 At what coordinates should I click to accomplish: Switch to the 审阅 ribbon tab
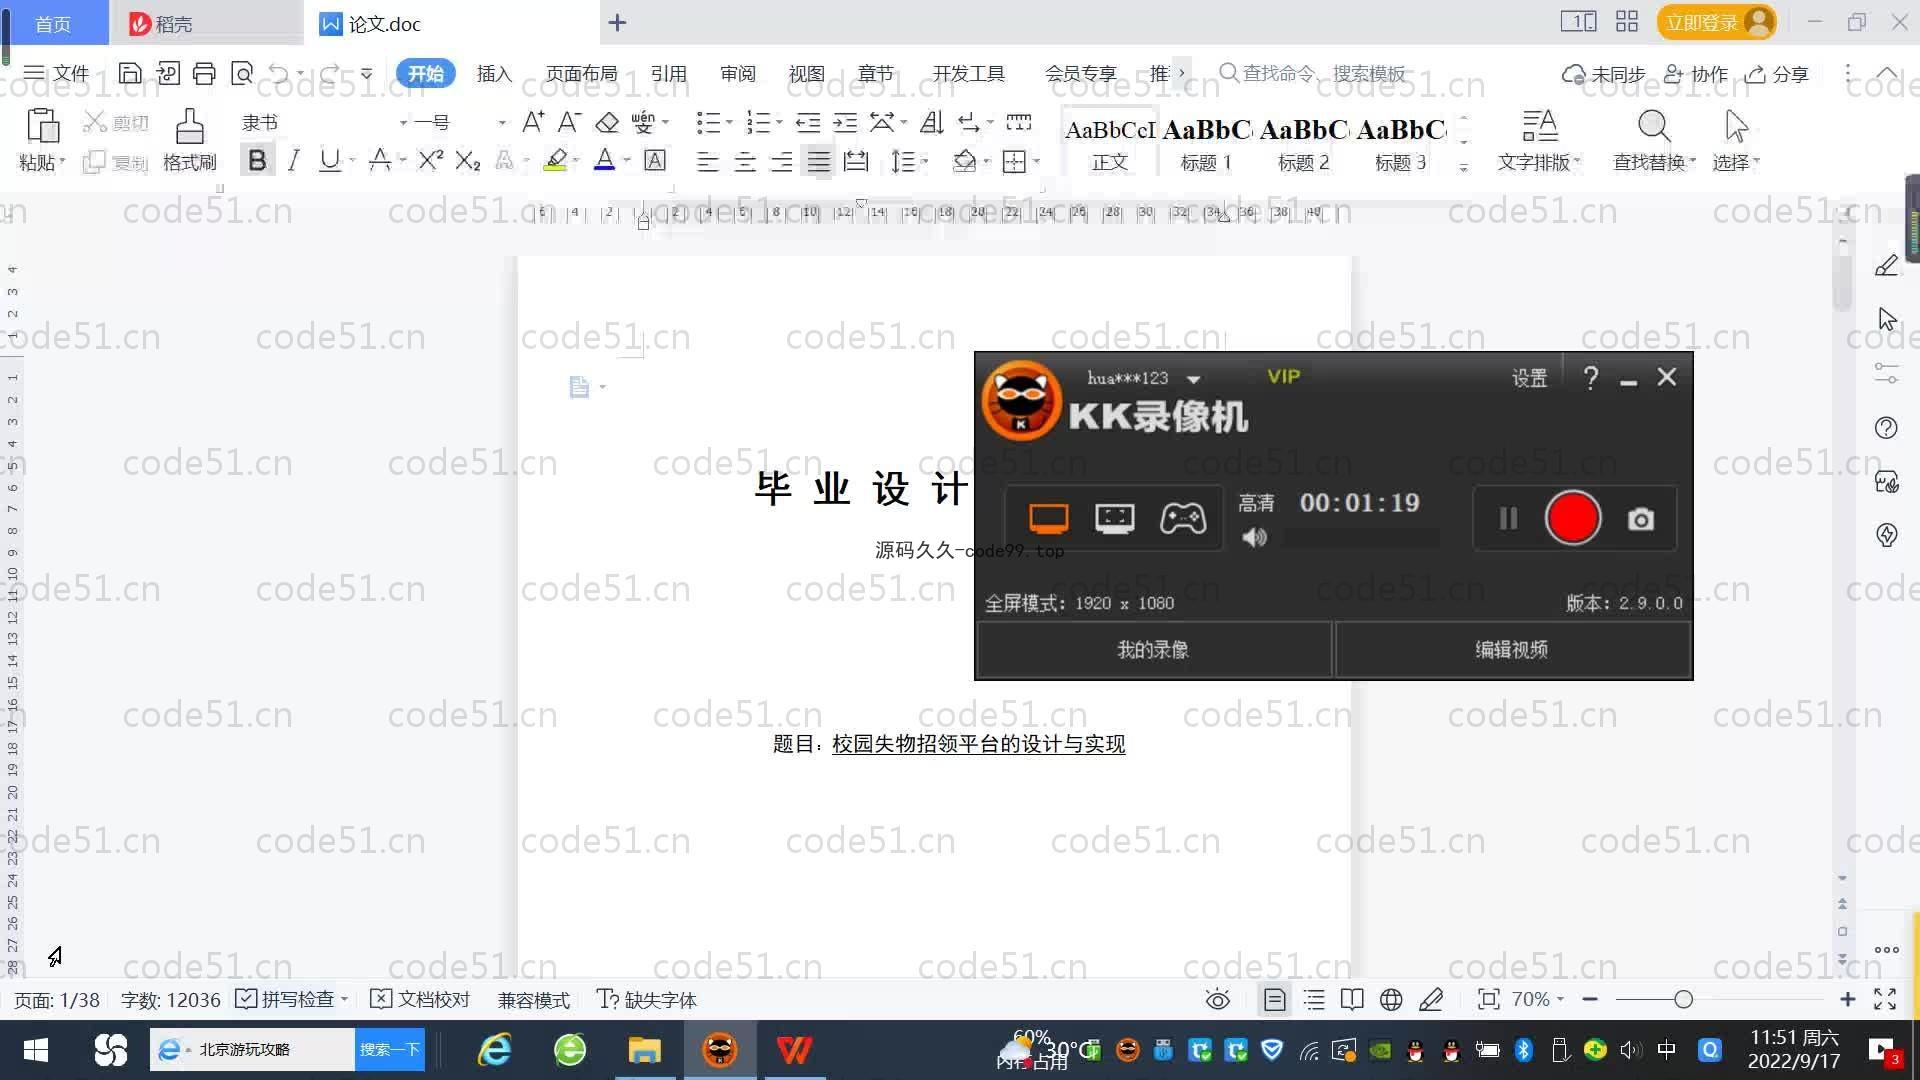[738, 73]
